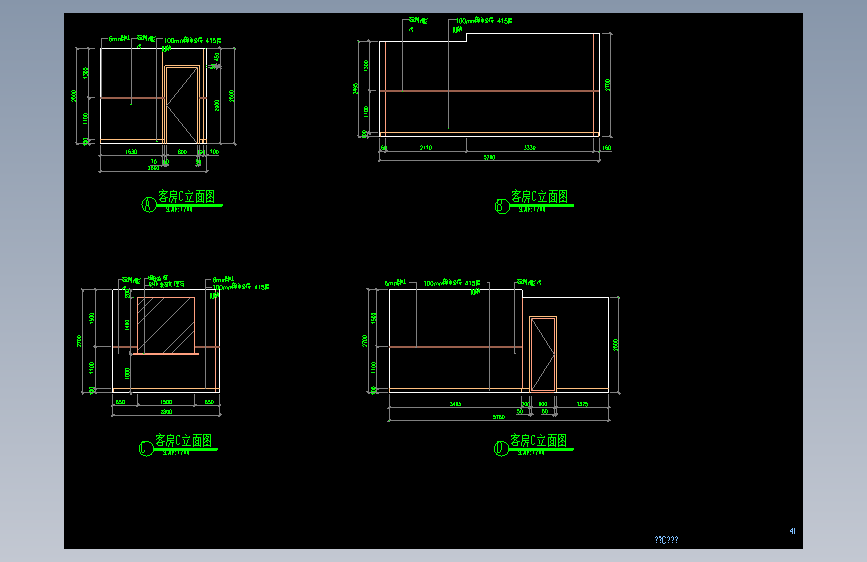The width and height of the screenshot is (867, 562).
Task: Click the door with swing lines in elevation D
Action: [x=543, y=354]
